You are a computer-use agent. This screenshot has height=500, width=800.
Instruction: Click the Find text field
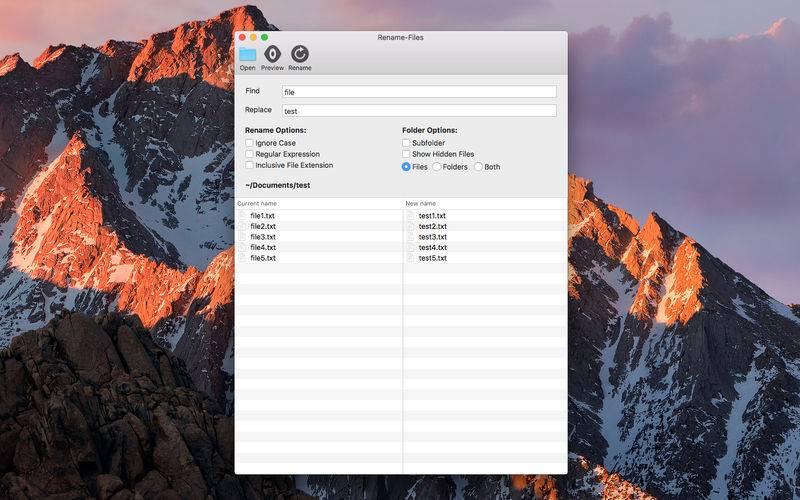[x=419, y=92]
